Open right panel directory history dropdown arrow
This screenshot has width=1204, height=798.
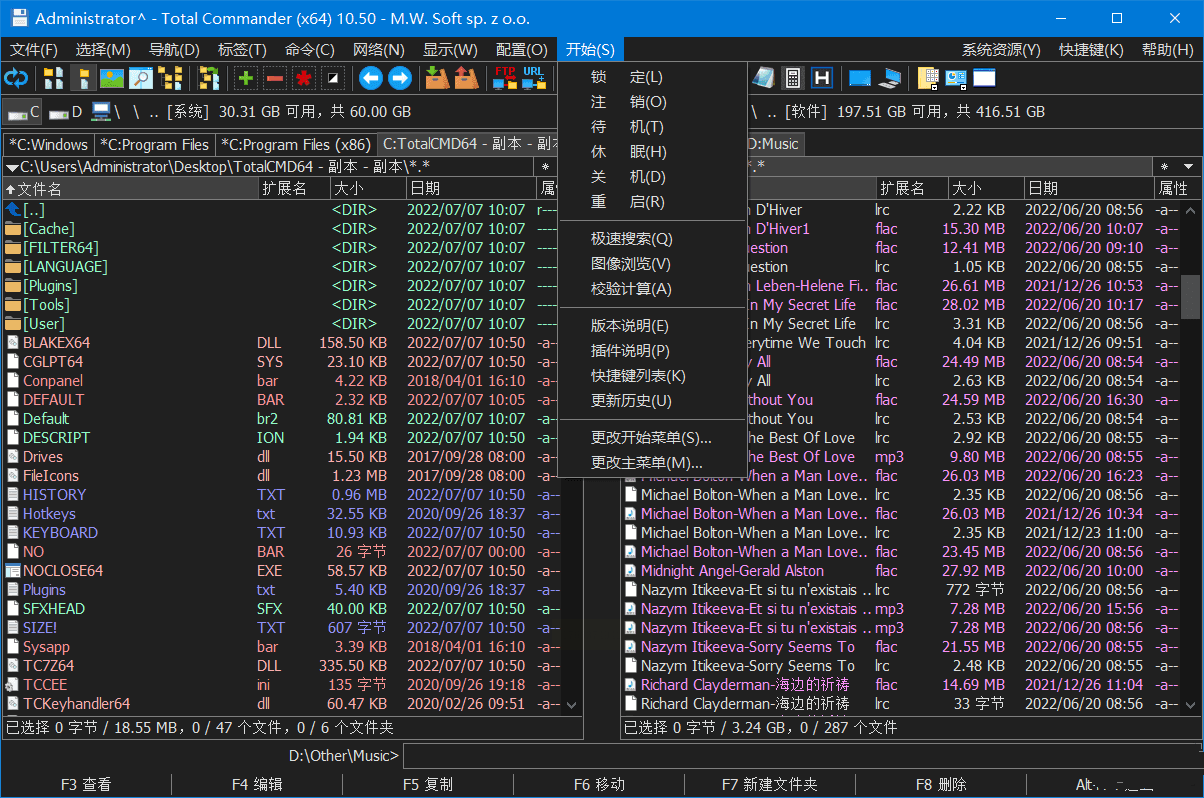point(1189,166)
